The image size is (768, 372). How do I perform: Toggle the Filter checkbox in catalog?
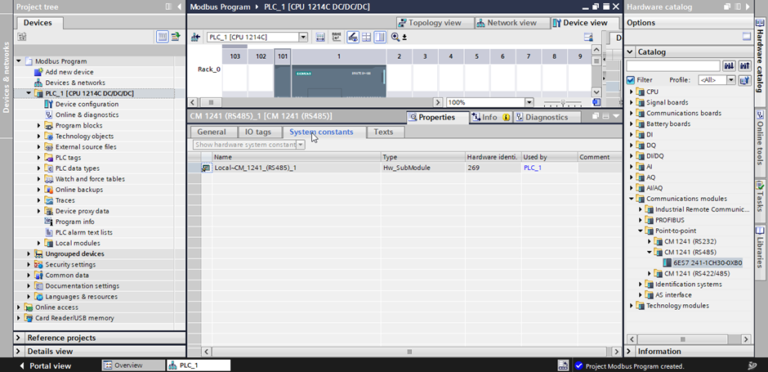pos(631,80)
